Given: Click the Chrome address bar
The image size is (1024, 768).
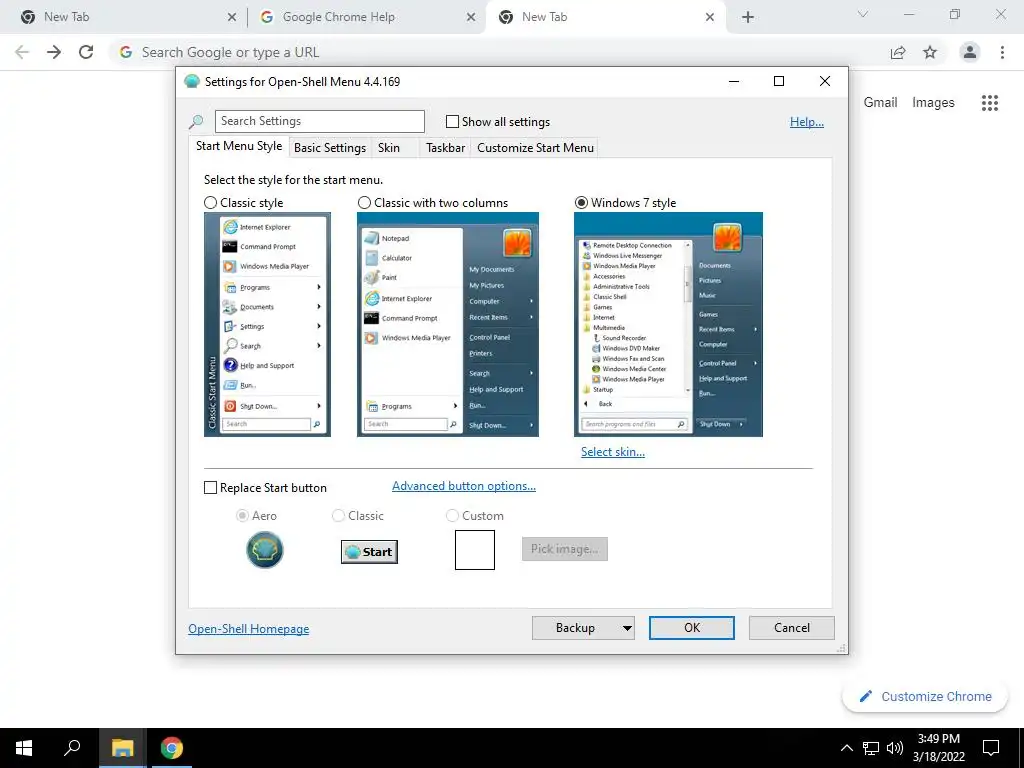Looking at the screenshot, I should [x=496, y=52].
